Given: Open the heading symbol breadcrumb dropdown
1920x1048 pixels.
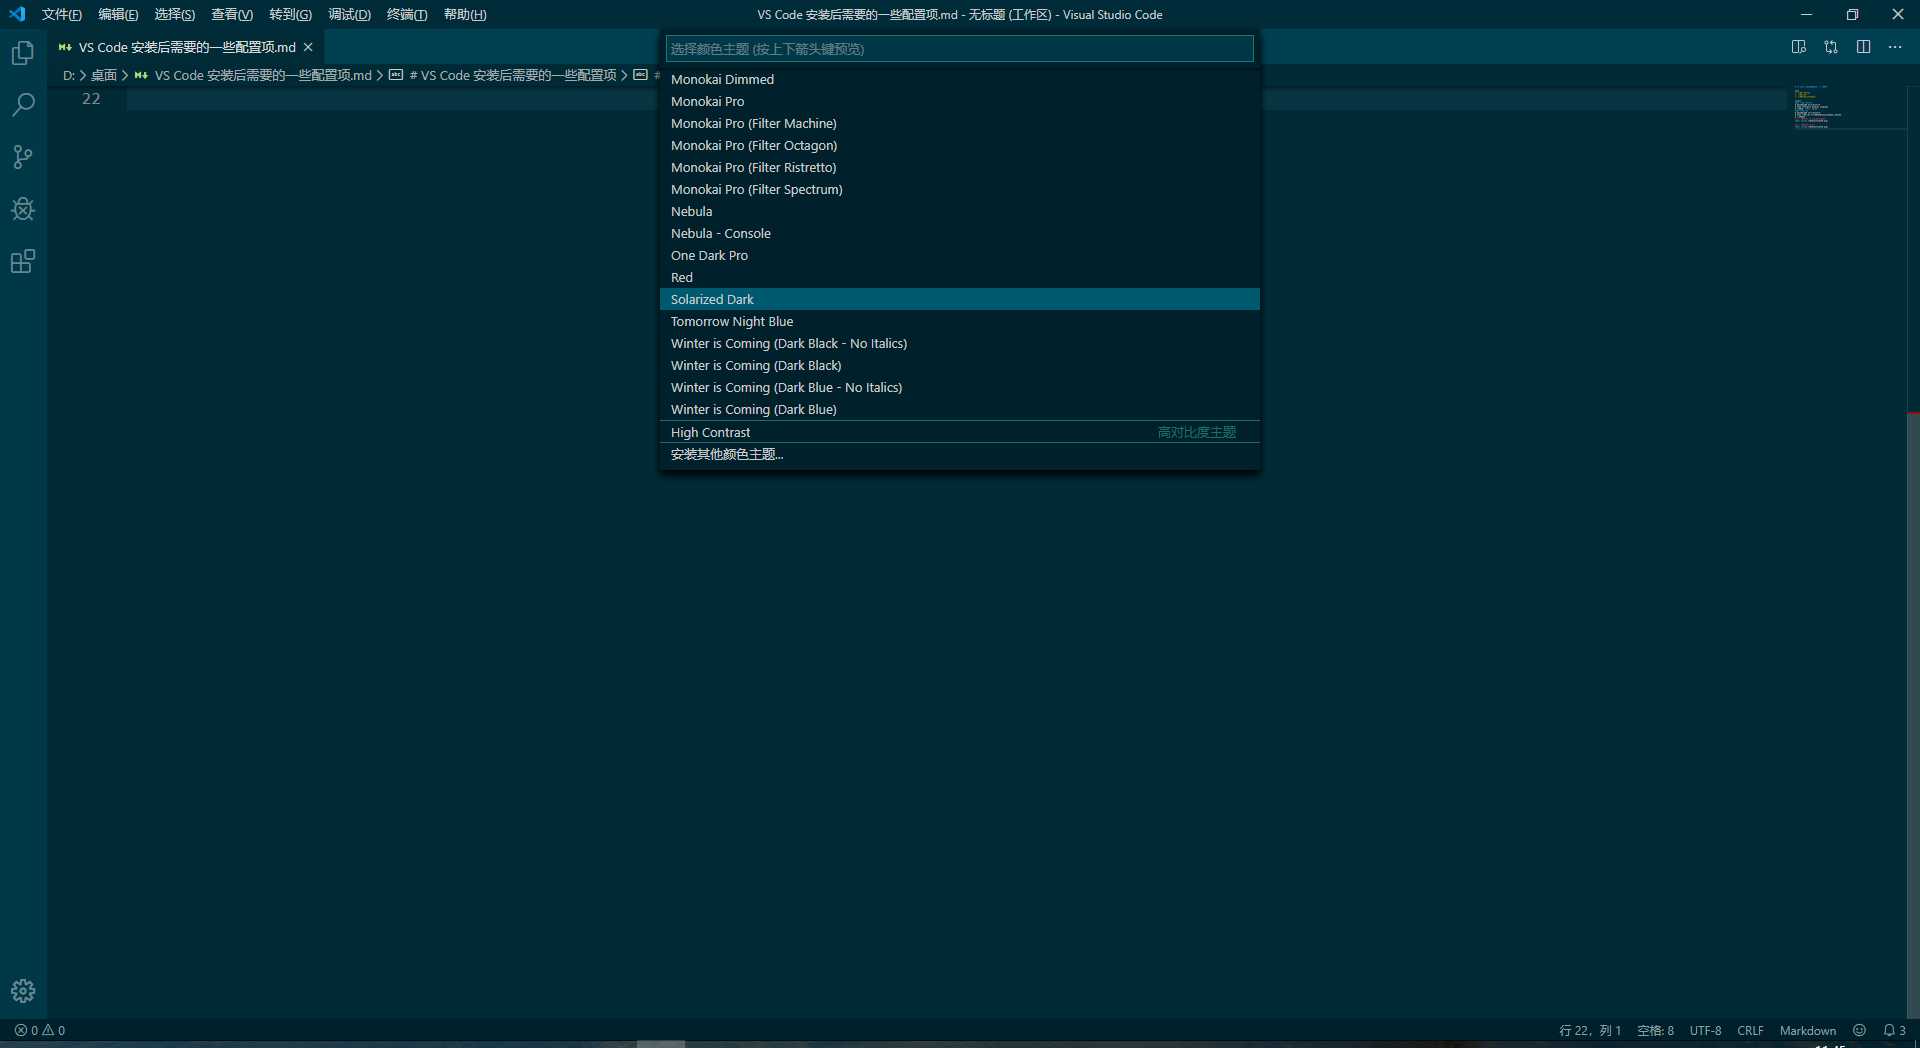Looking at the screenshot, I should pos(503,75).
